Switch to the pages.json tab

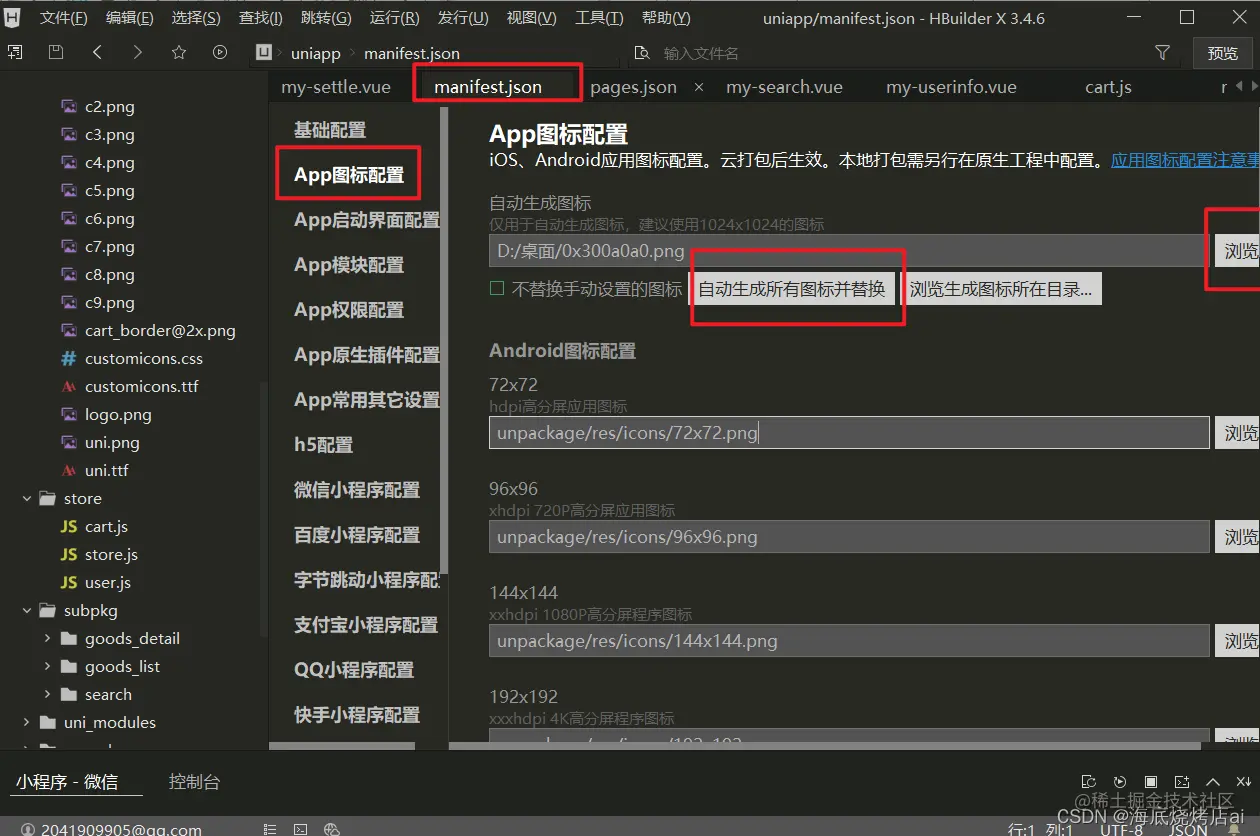(633, 87)
